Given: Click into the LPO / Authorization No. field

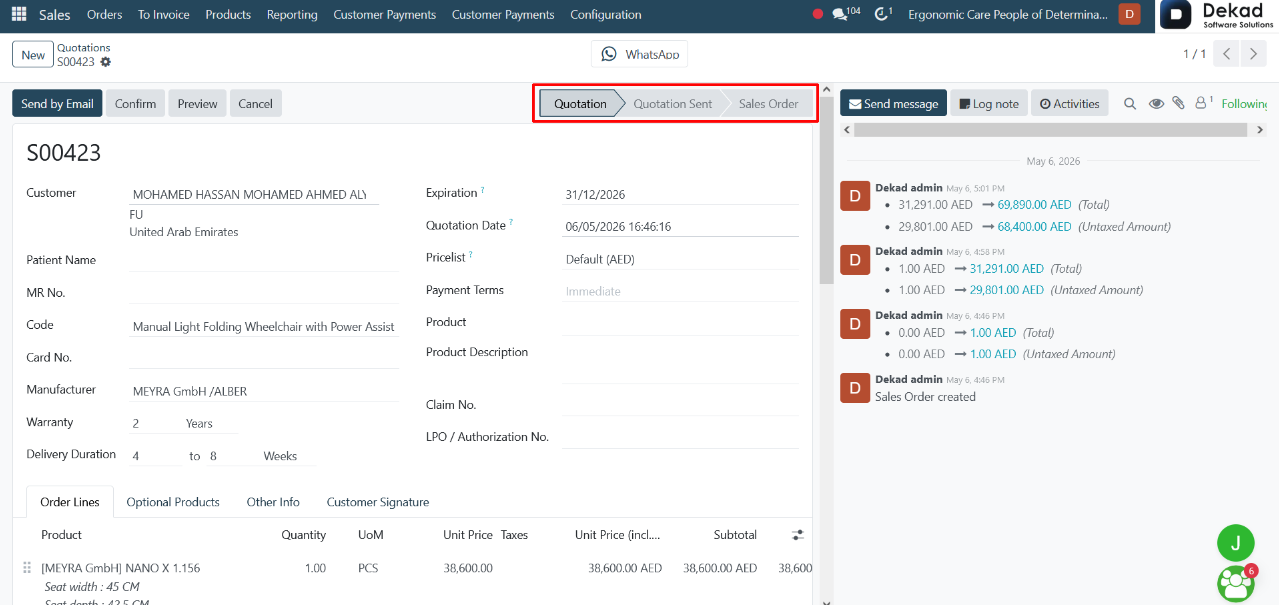Looking at the screenshot, I should point(681,437).
